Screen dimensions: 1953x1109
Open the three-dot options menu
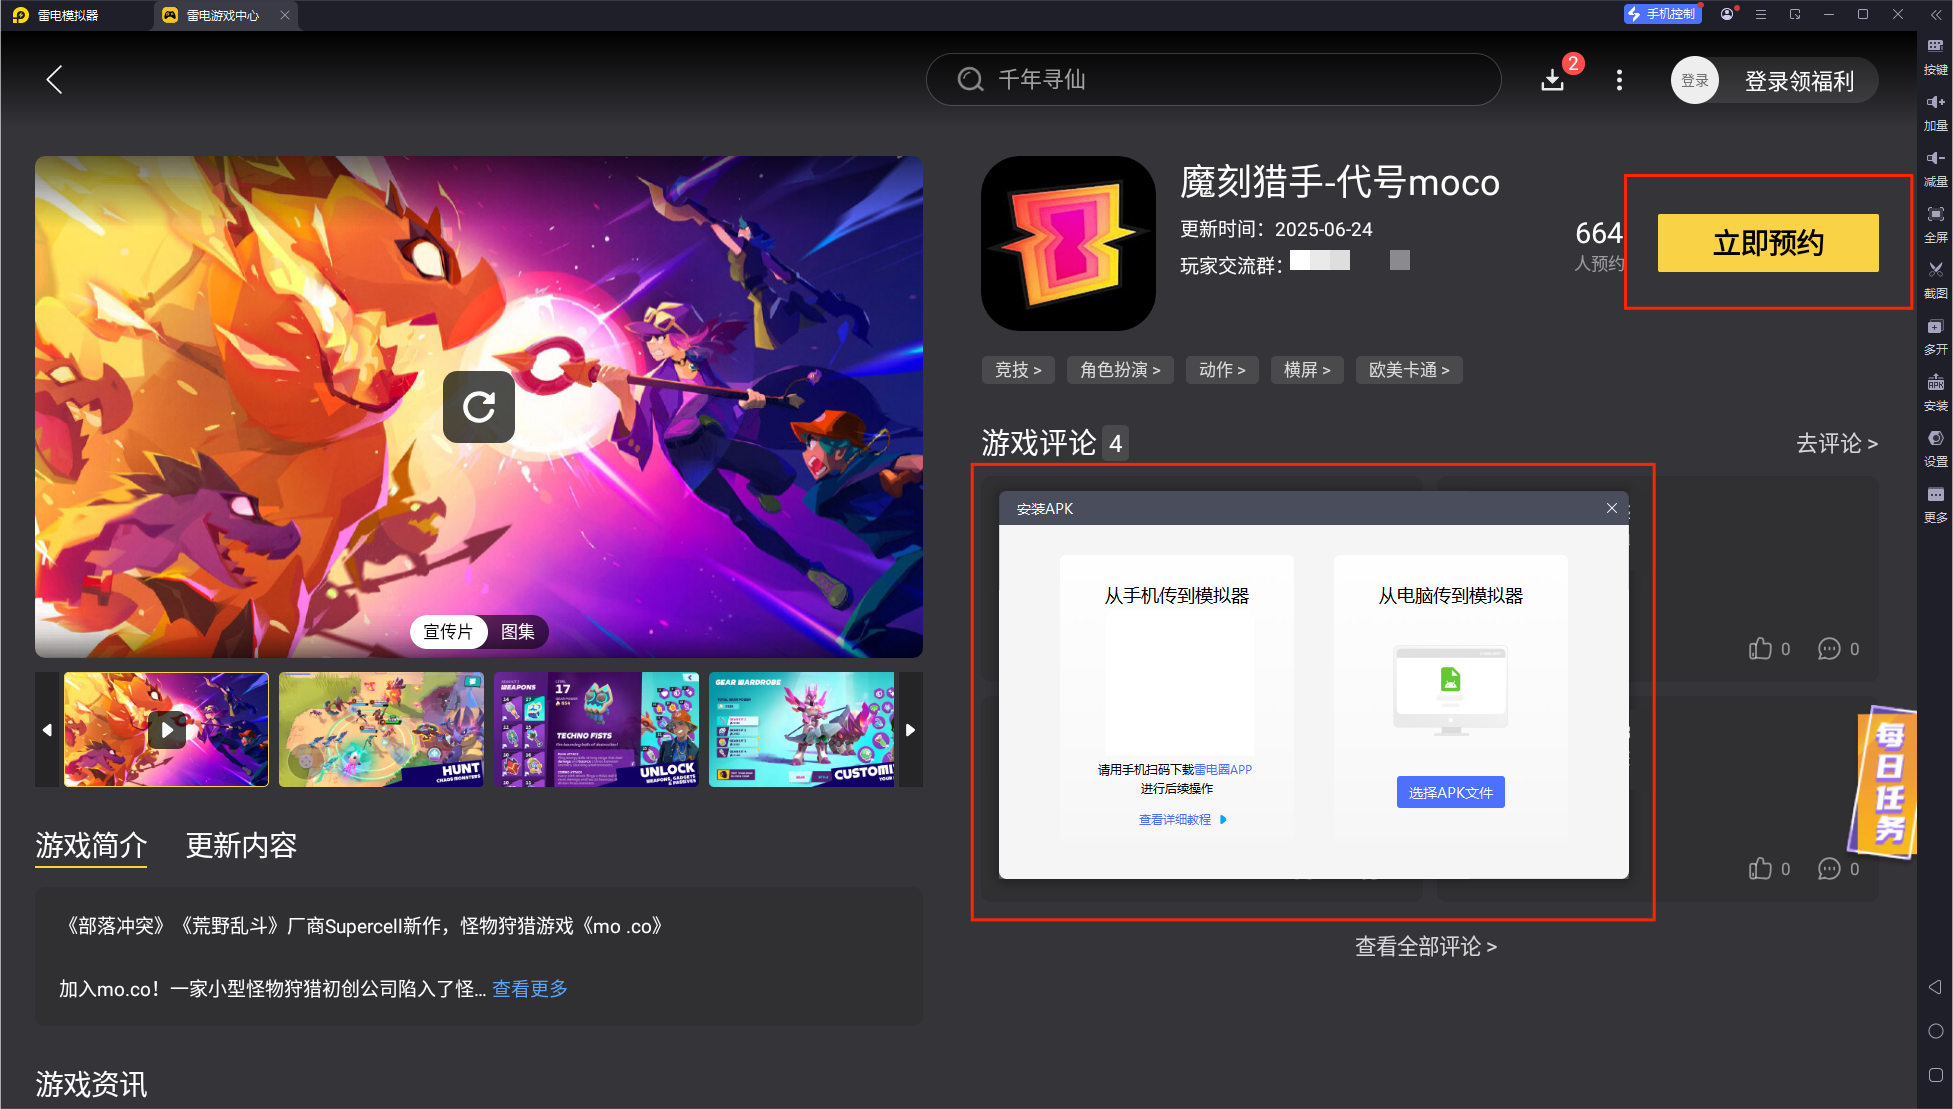point(1619,80)
